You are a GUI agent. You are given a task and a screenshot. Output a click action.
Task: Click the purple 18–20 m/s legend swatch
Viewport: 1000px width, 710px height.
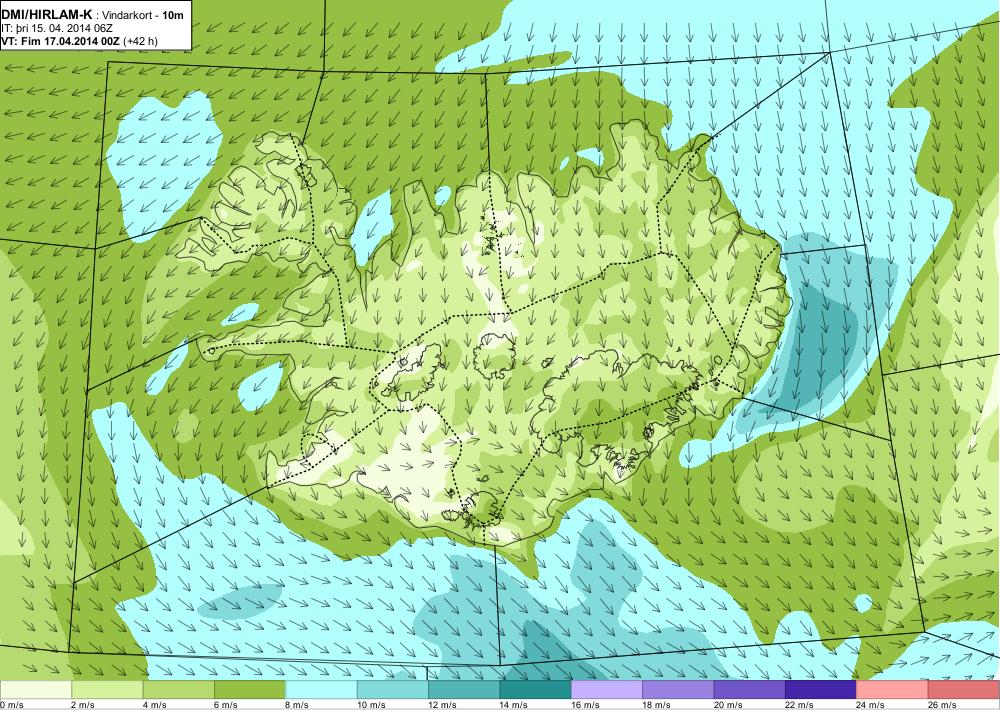click(679, 690)
